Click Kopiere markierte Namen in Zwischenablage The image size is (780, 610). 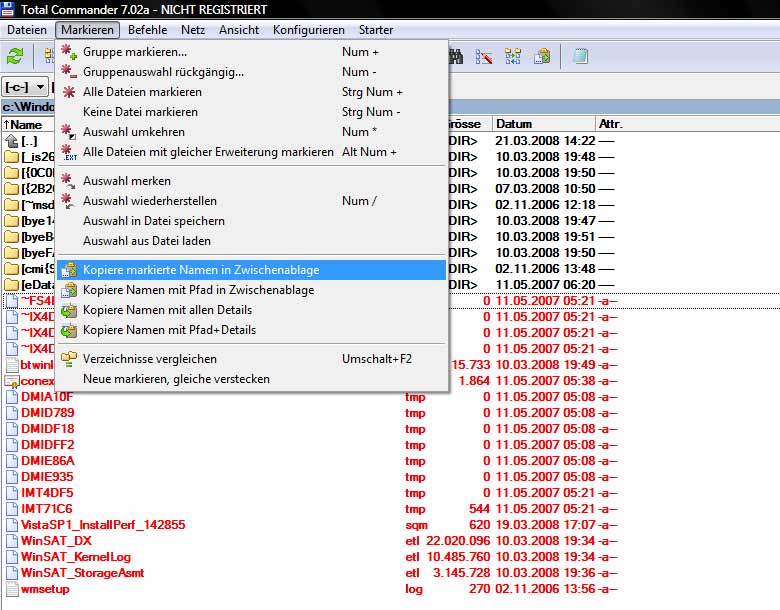pos(251,270)
